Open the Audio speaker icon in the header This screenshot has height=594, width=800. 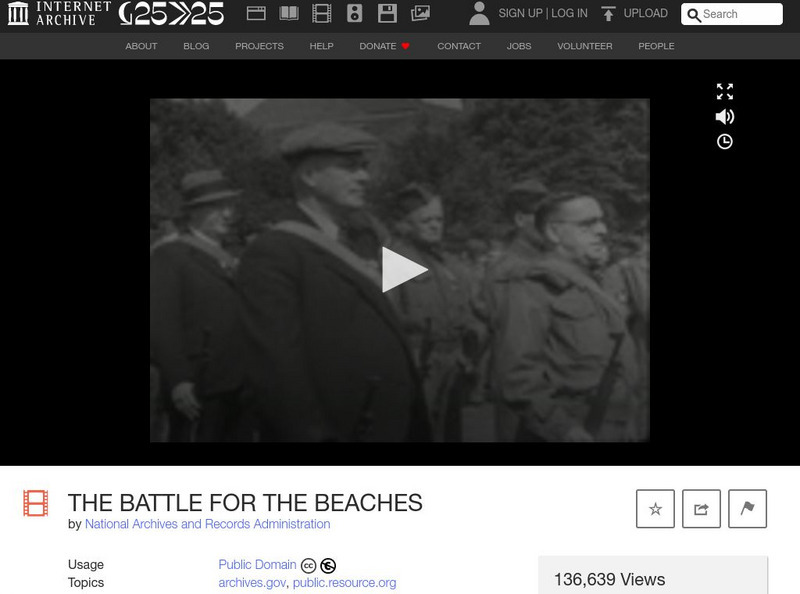[354, 13]
